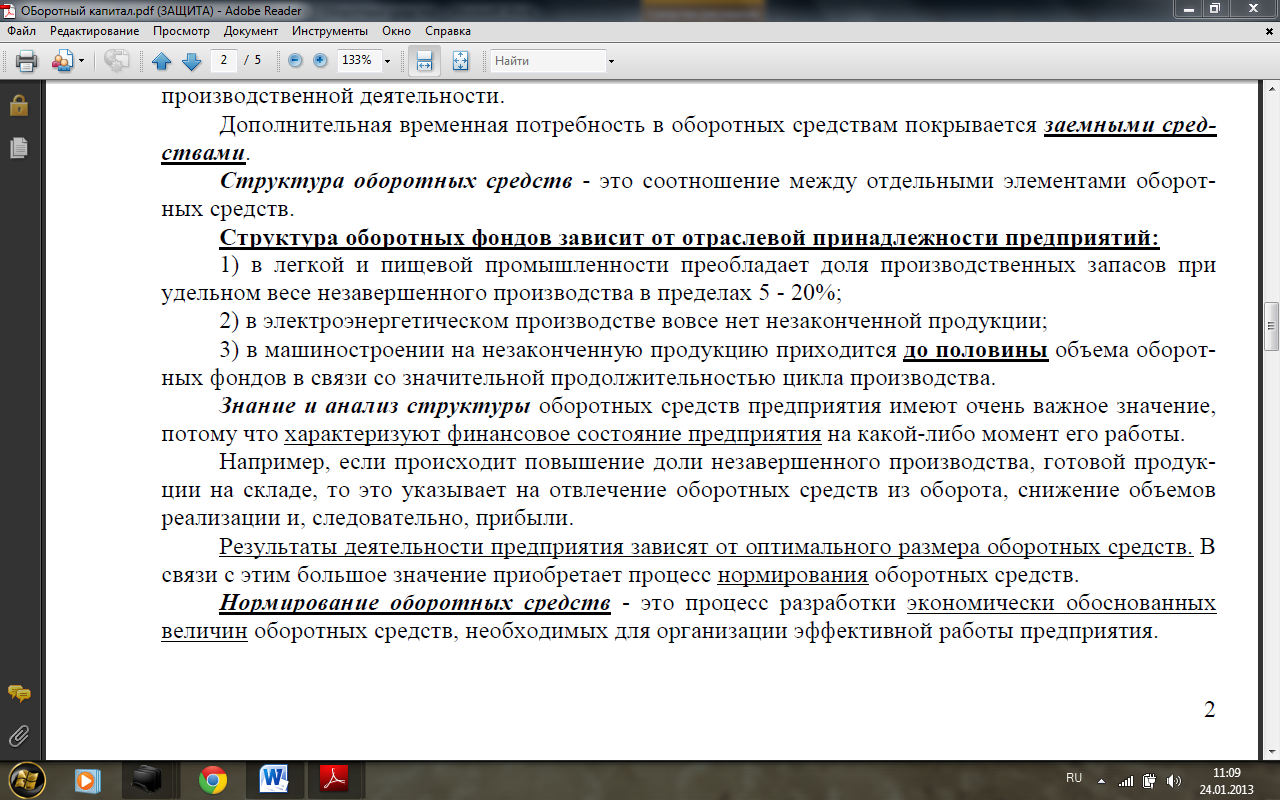Click the Найти search field
Viewport: 1280px width, 800px height.
pyautogui.click(x=548, y=61)
